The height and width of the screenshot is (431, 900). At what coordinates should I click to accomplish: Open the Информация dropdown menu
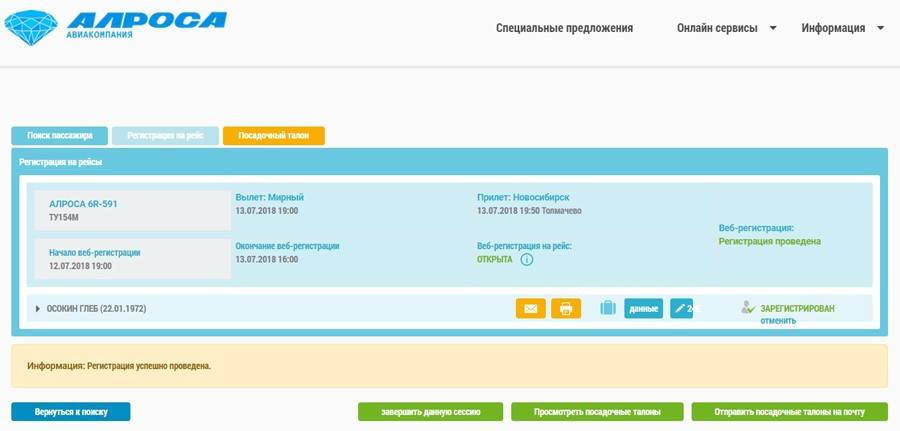842,28
